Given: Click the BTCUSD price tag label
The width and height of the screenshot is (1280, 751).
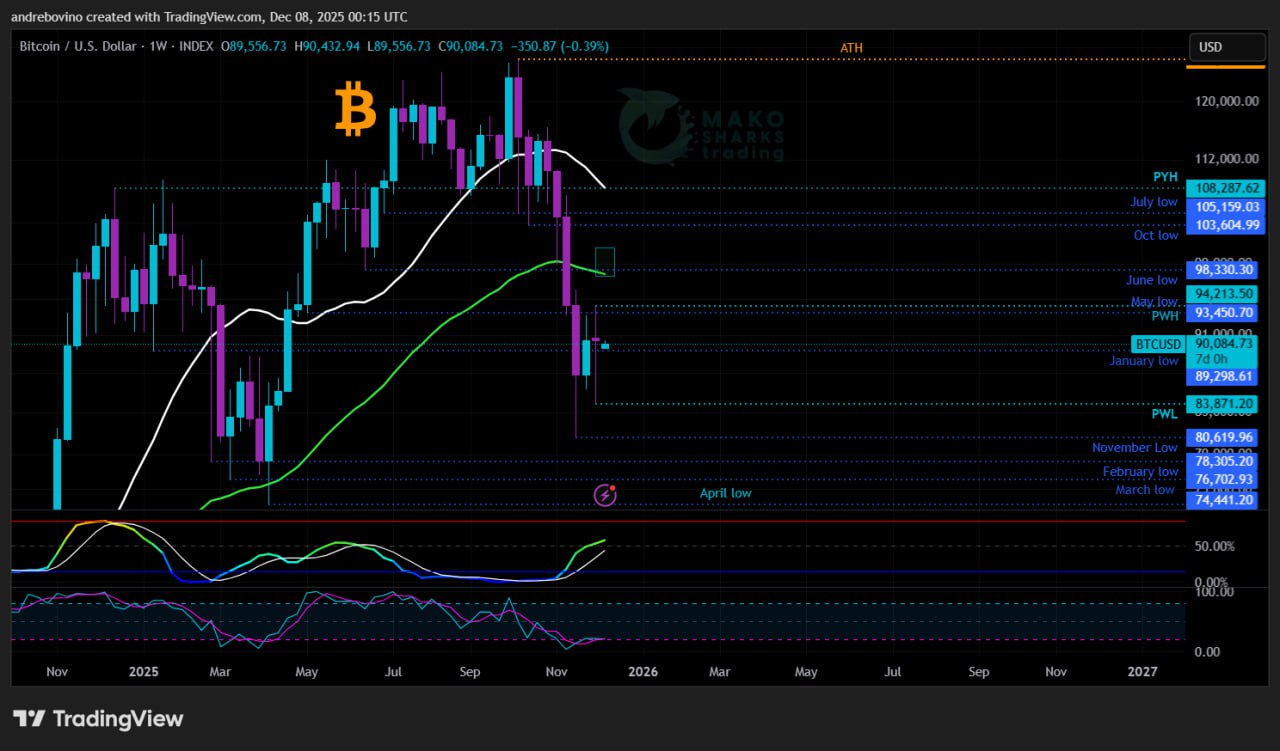Looking at the screenshot, I should tap(1157, 344).
